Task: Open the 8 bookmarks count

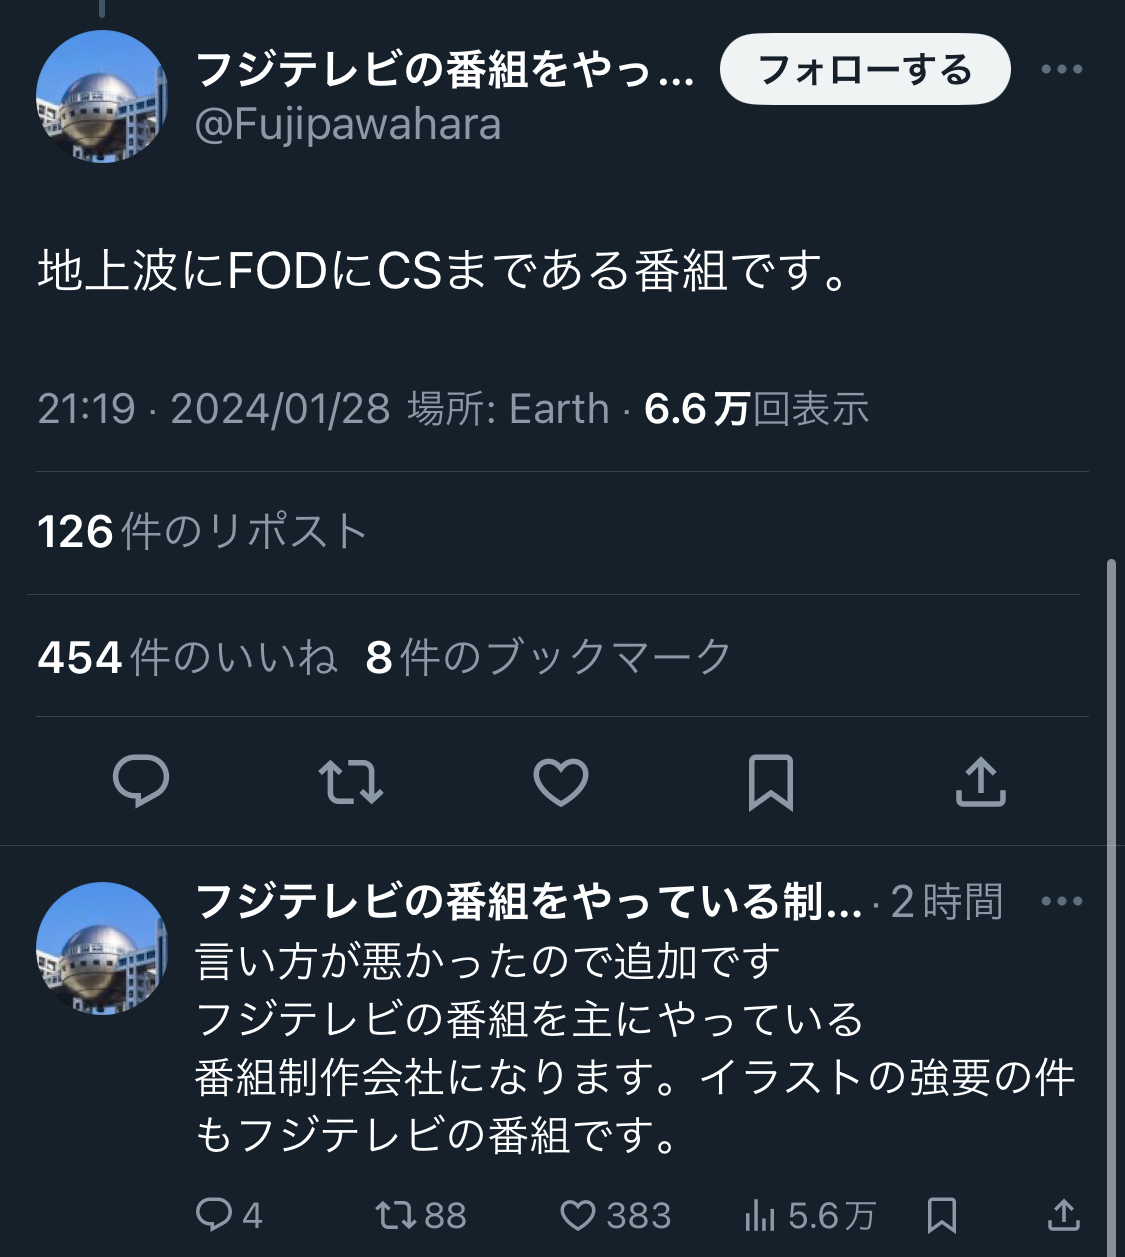Action: [x=548, y=657]
